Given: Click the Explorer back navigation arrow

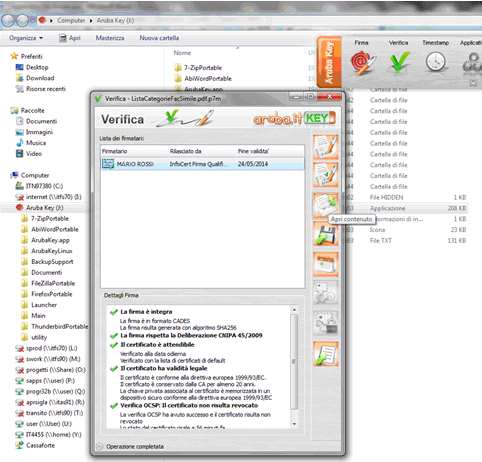Looking at the screenshot, I should [x=8, y=21].
